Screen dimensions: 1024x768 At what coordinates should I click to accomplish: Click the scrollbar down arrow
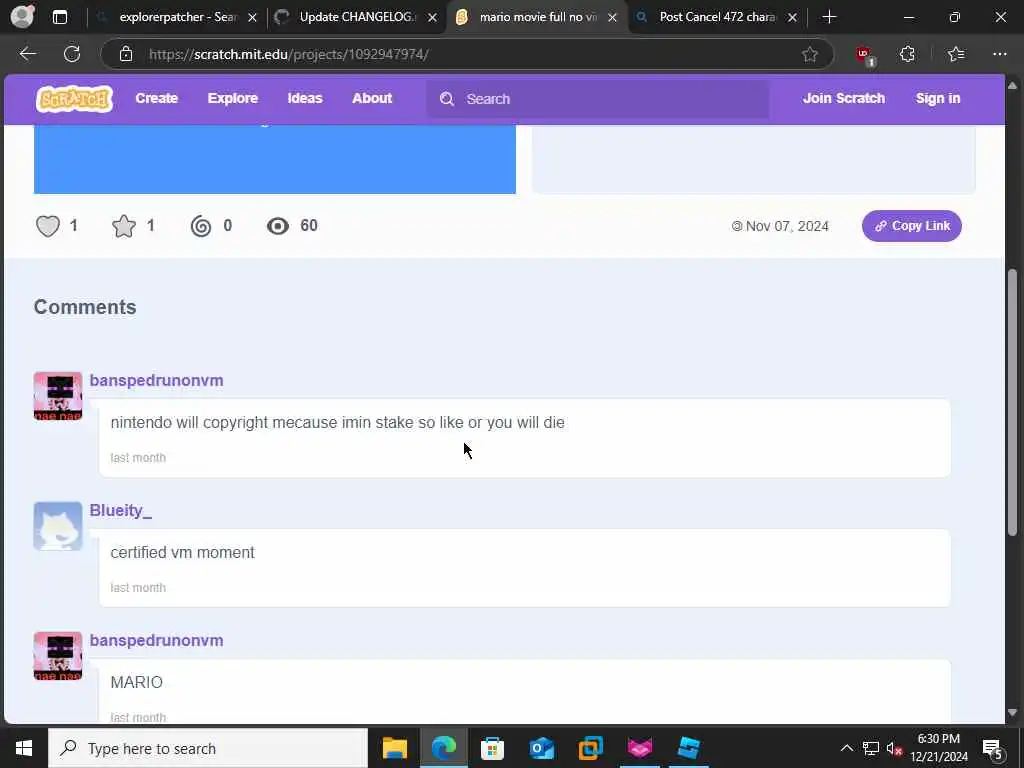[1012, 712]
